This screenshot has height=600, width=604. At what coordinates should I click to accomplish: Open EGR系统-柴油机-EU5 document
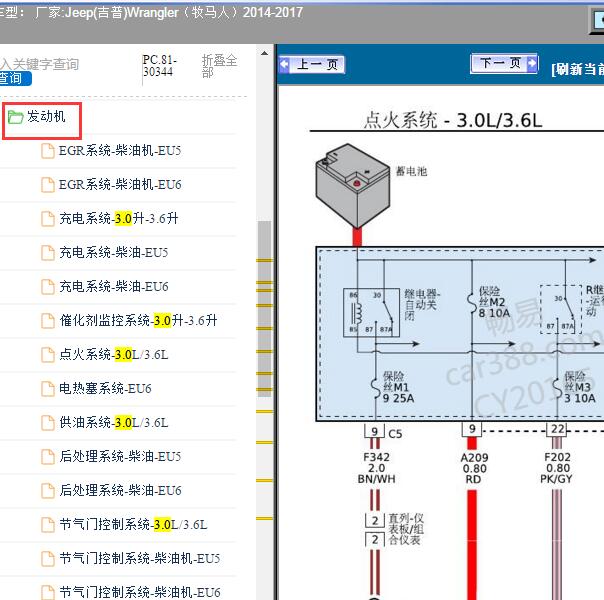pos(120,151)
